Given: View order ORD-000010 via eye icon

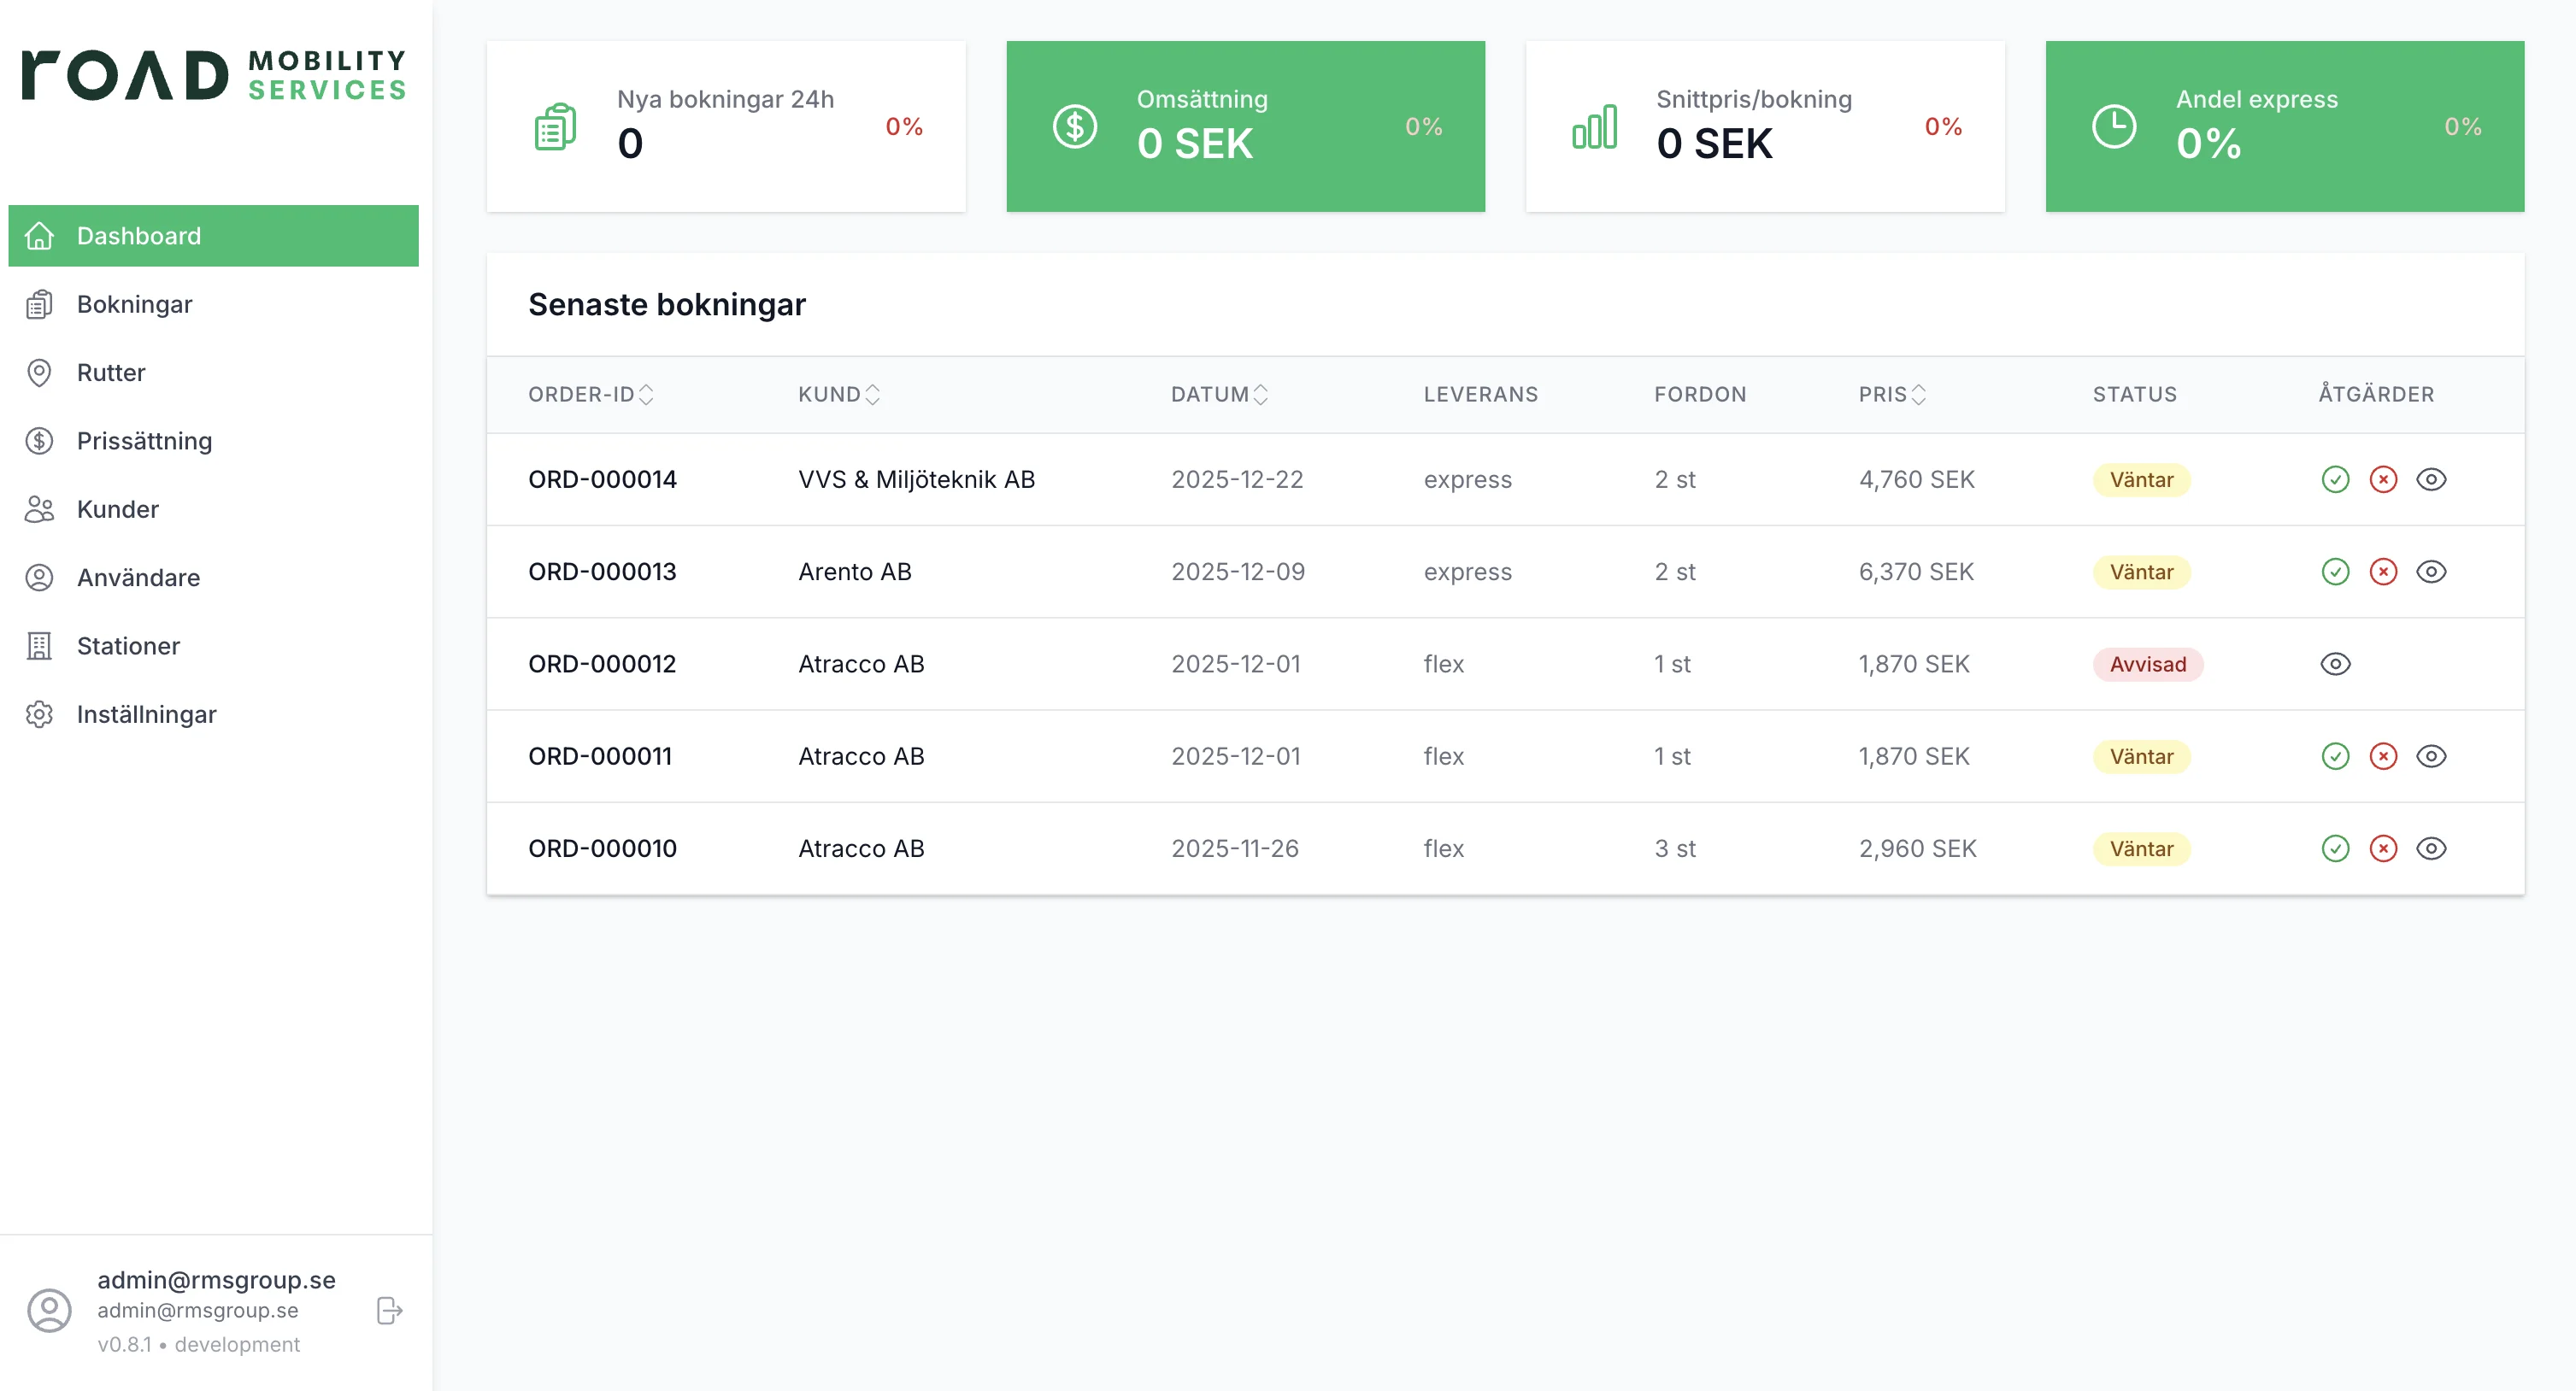Looking at the screenshot, I should (x=2431, y=849).
